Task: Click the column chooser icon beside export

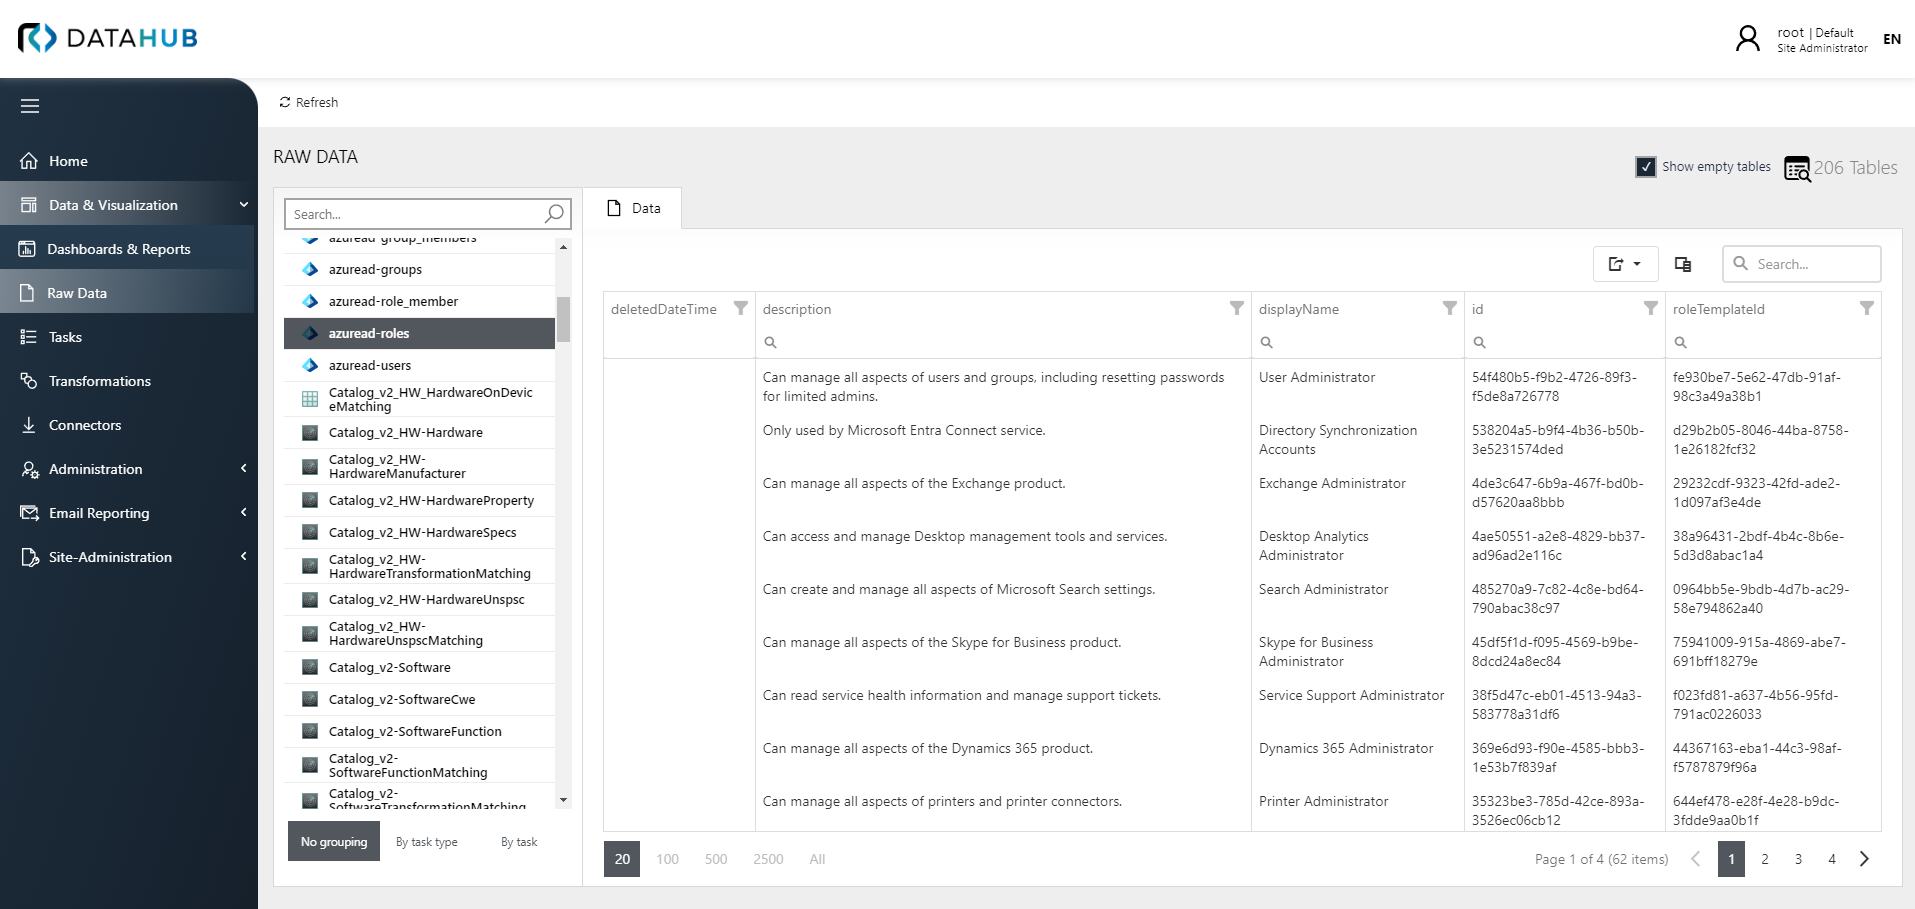Action: pos(1682,264)
